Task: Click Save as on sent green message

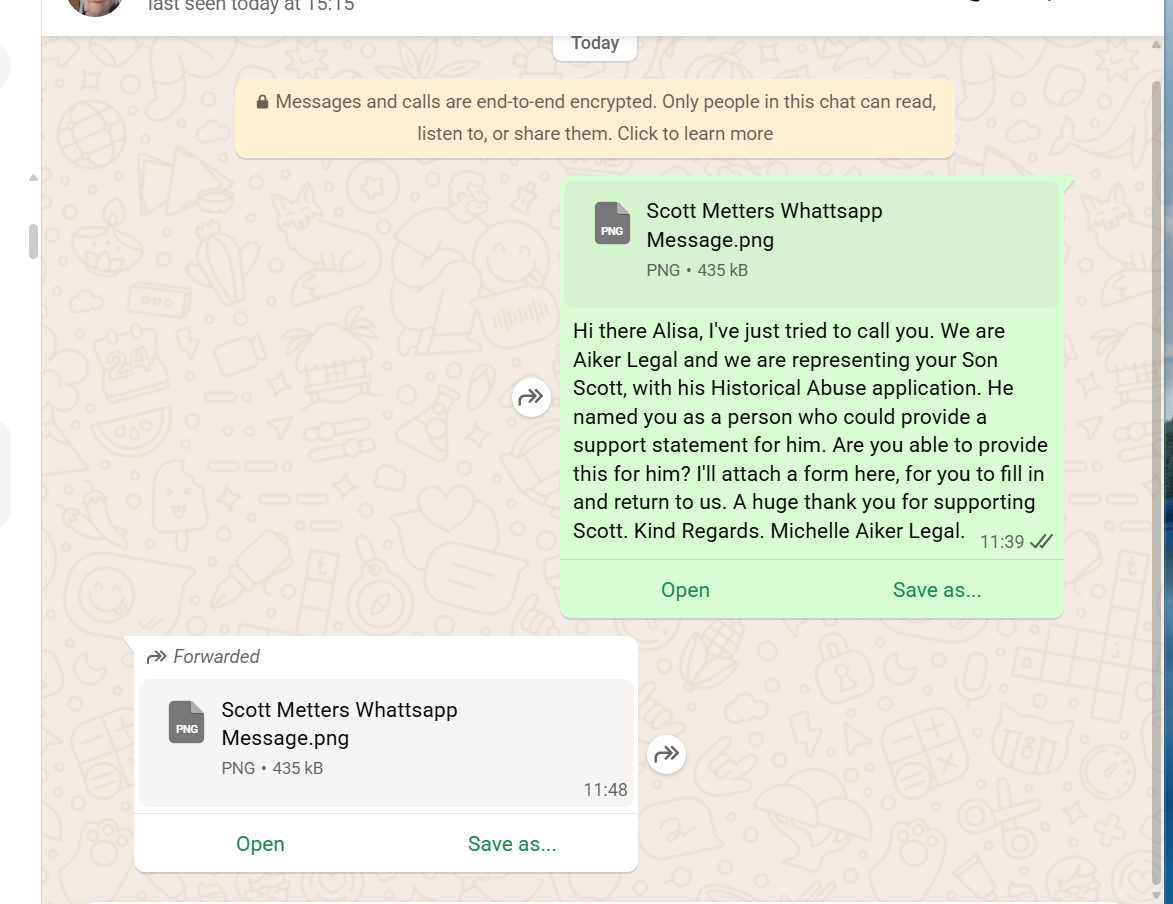Action: 937,590
